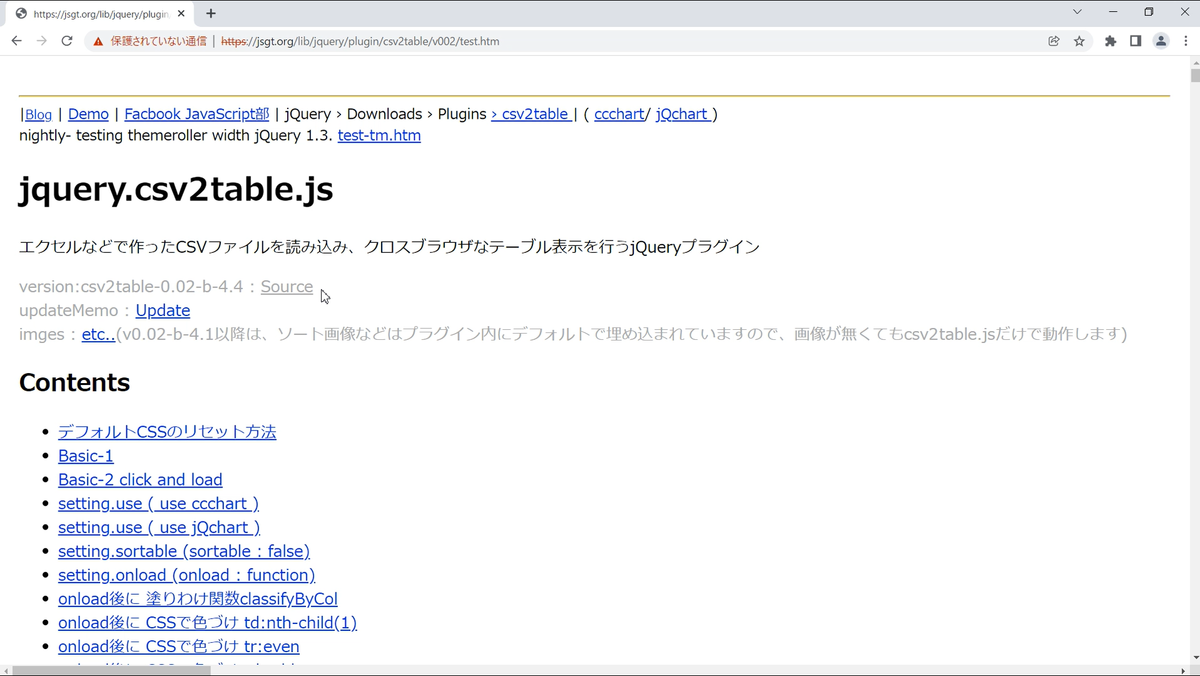Open the Basic-1 contents link
The image size is (1200, 676).
click(x=85, y=455)
